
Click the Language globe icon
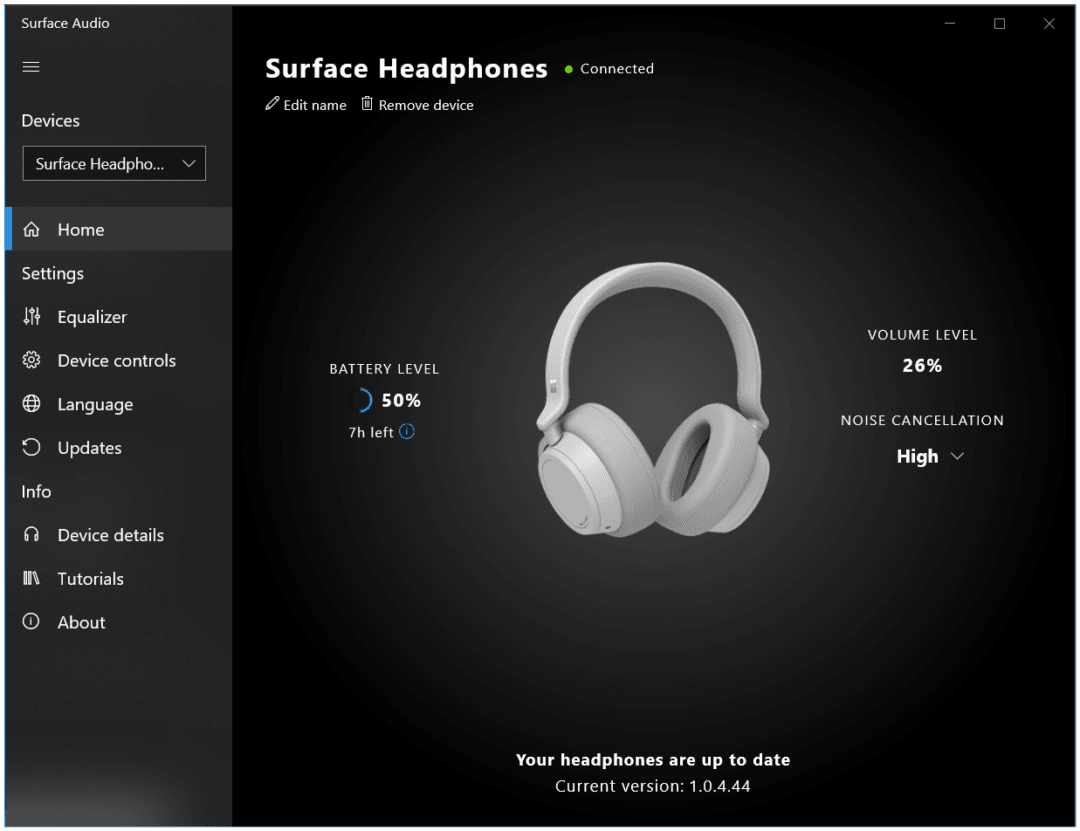pyautogui.click(x=31, y=404)
